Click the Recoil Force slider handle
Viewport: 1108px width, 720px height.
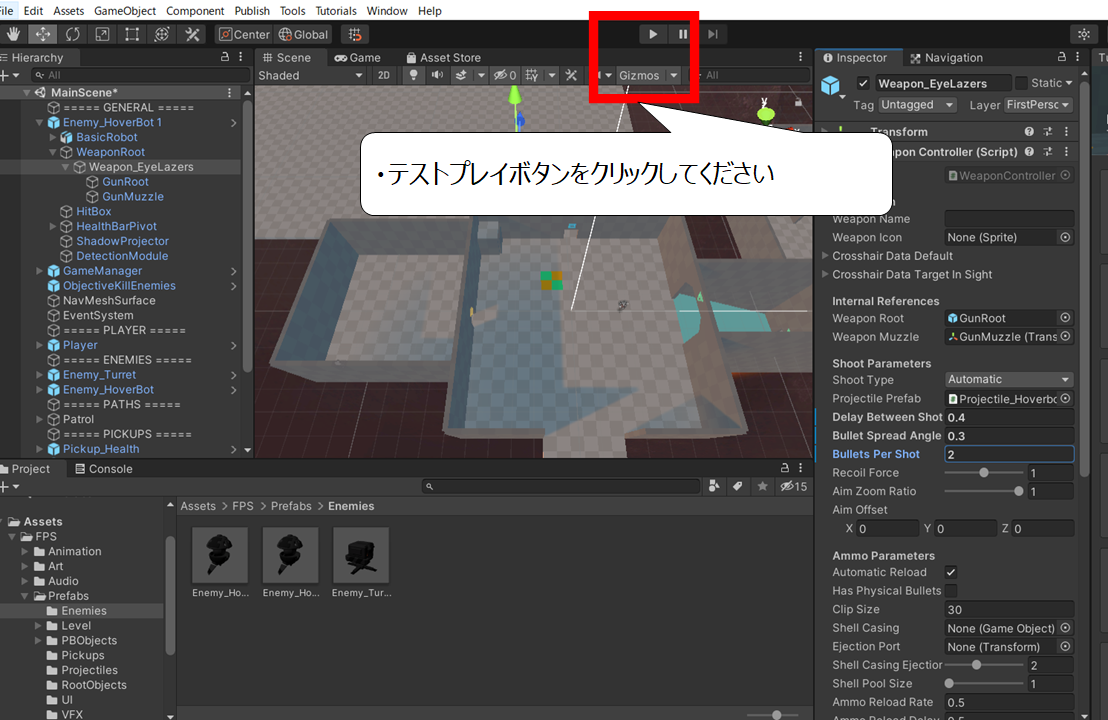pos(984,472)
